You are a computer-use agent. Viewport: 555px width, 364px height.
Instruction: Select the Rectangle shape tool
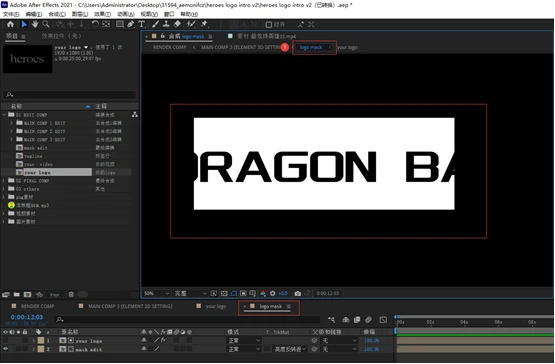[x=120, y=24]
